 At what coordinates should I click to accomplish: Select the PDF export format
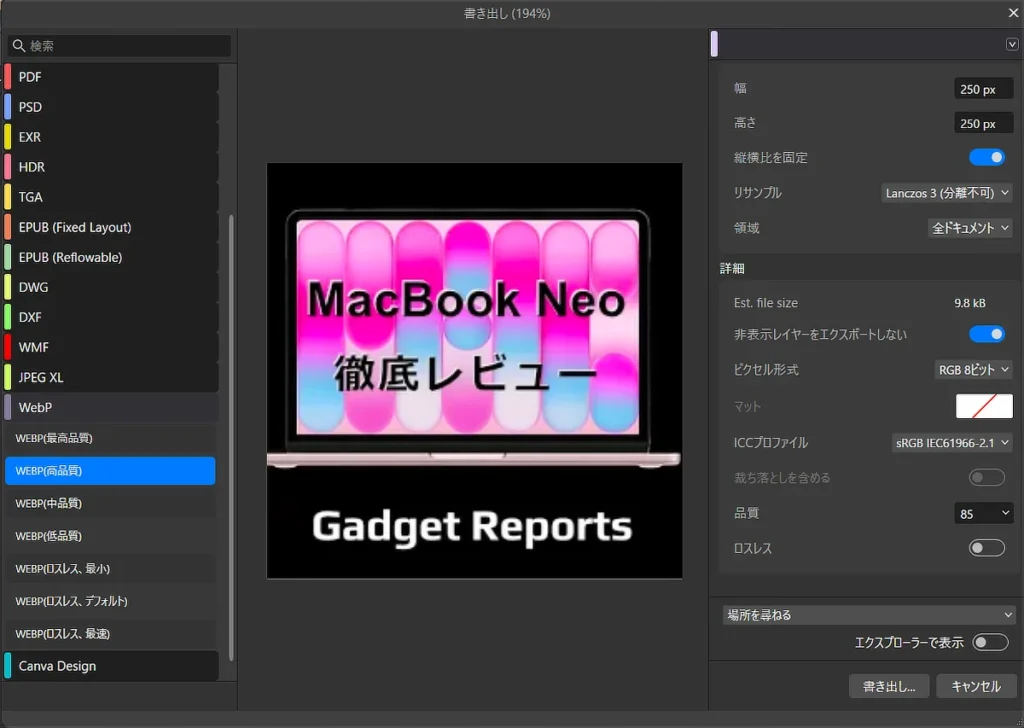coord(111,77)
